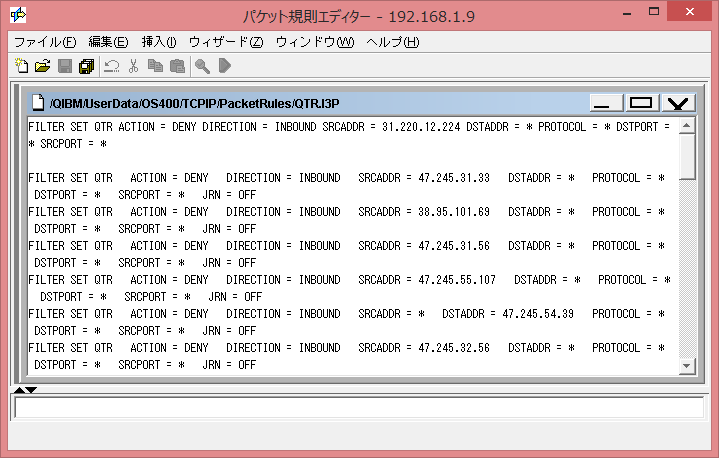Image resolution: width=719 pixels, height=458 pixels.
Task: Click the split pane up-arrow expander
Action: (18, 390)
